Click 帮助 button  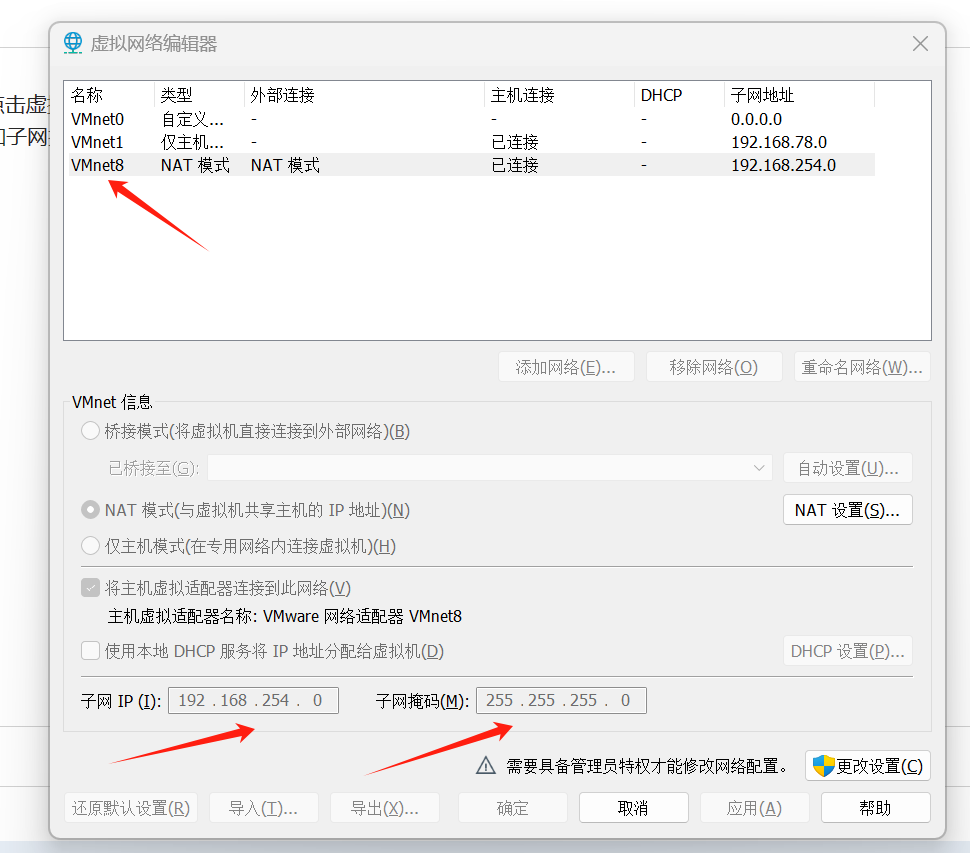pos(875,808)
